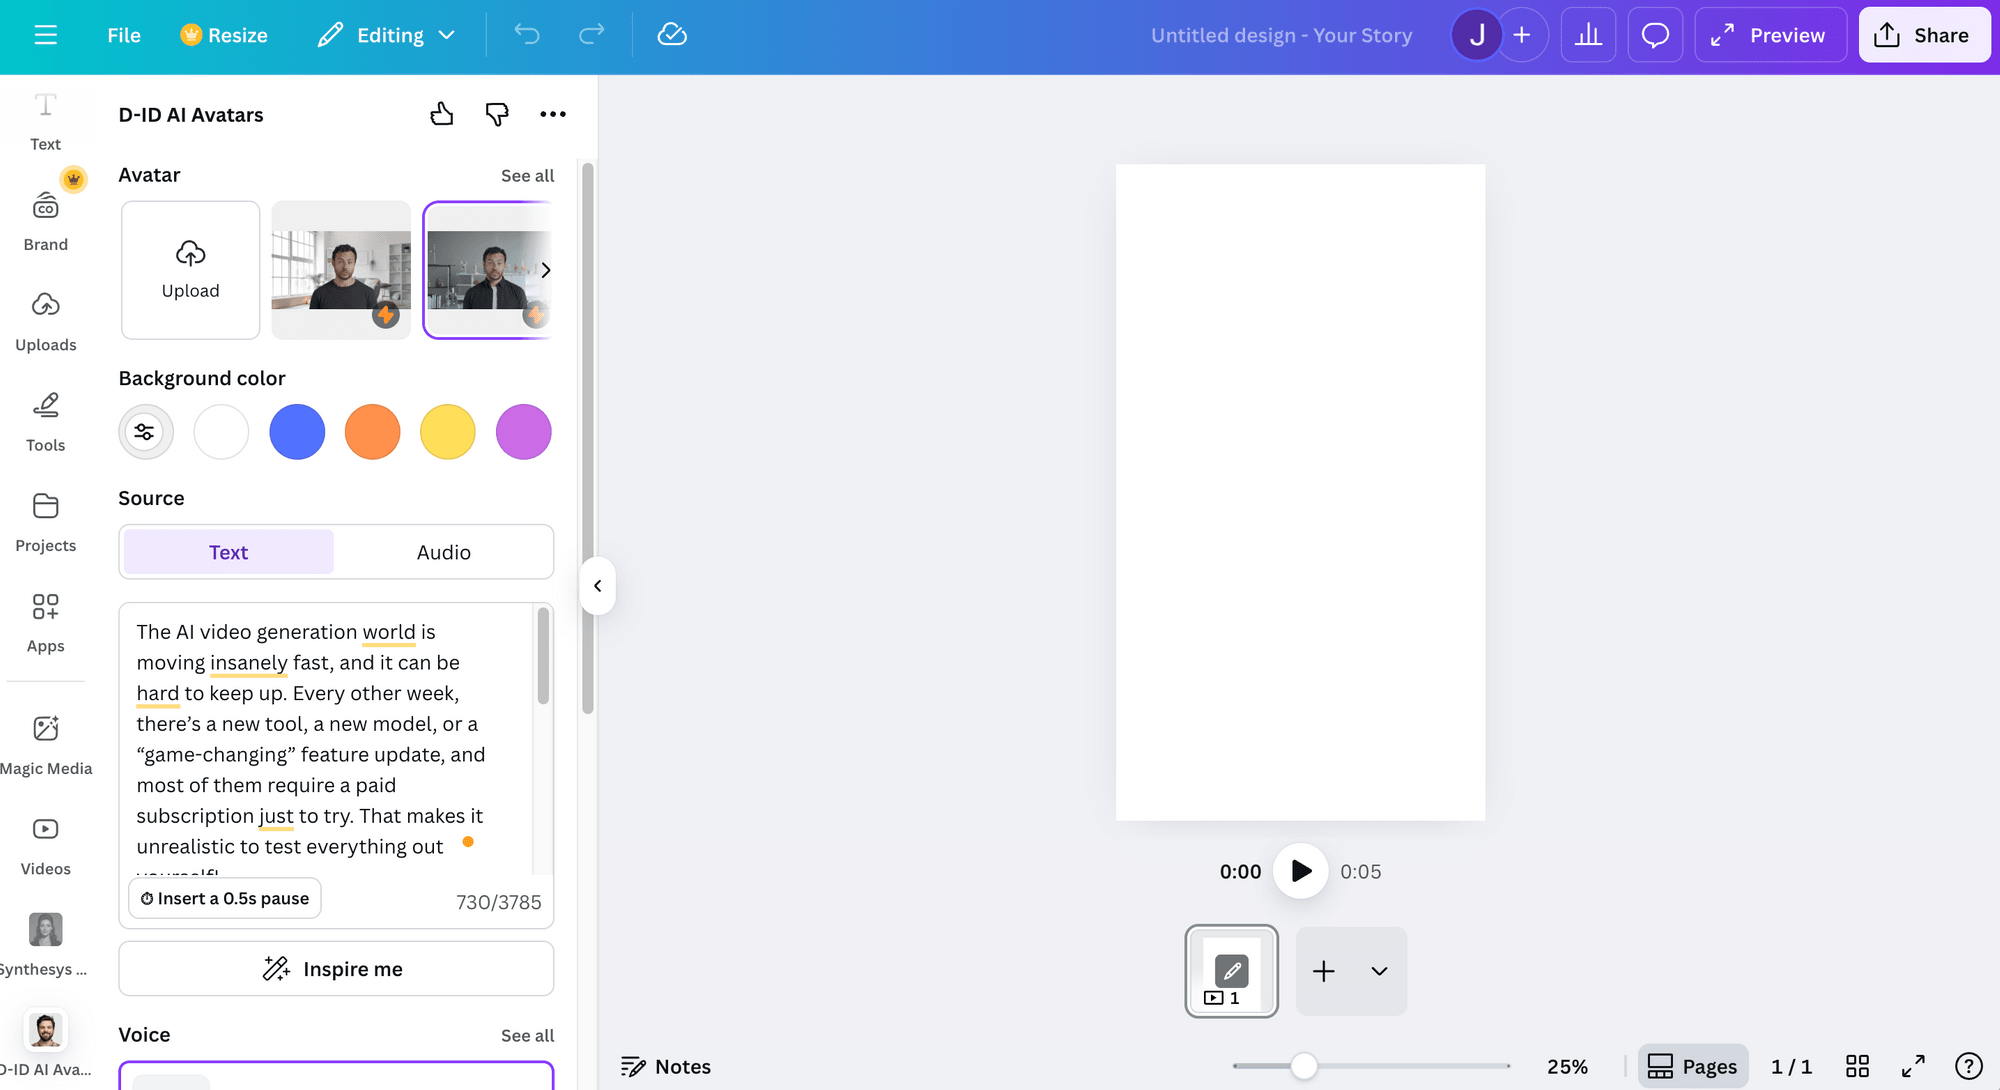
Task: Click the Inspire me button
Action: click(336, 968)
